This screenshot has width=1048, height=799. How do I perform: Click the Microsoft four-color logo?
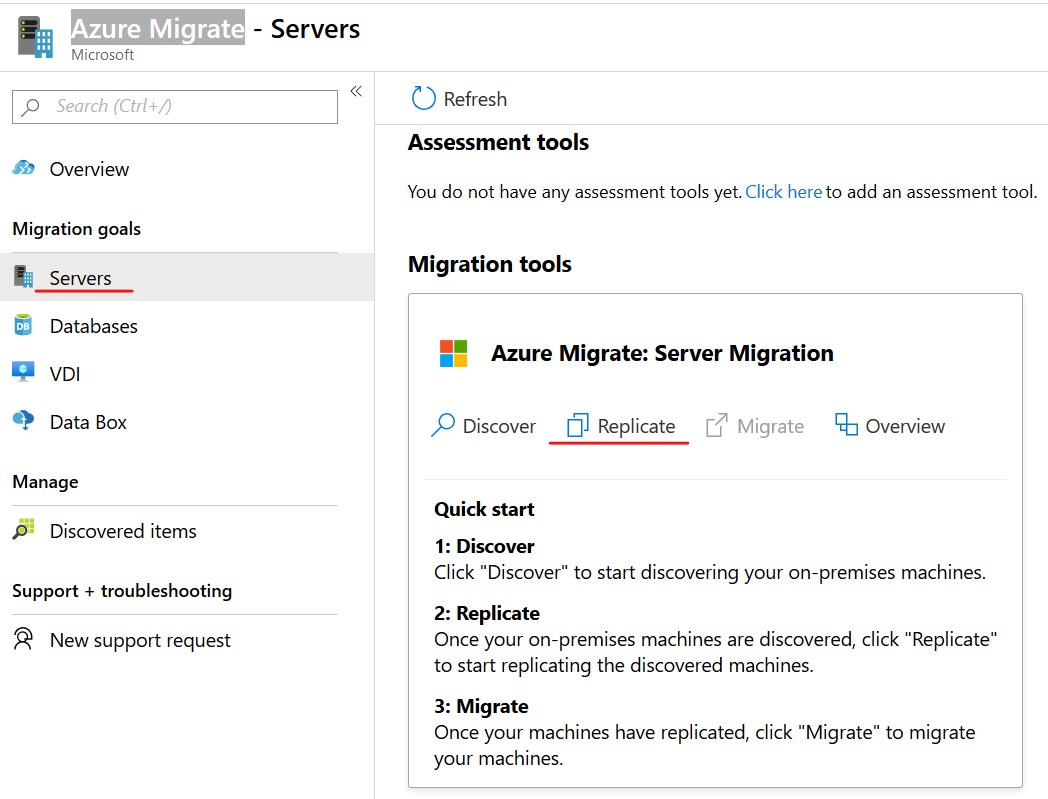point(453,353)
